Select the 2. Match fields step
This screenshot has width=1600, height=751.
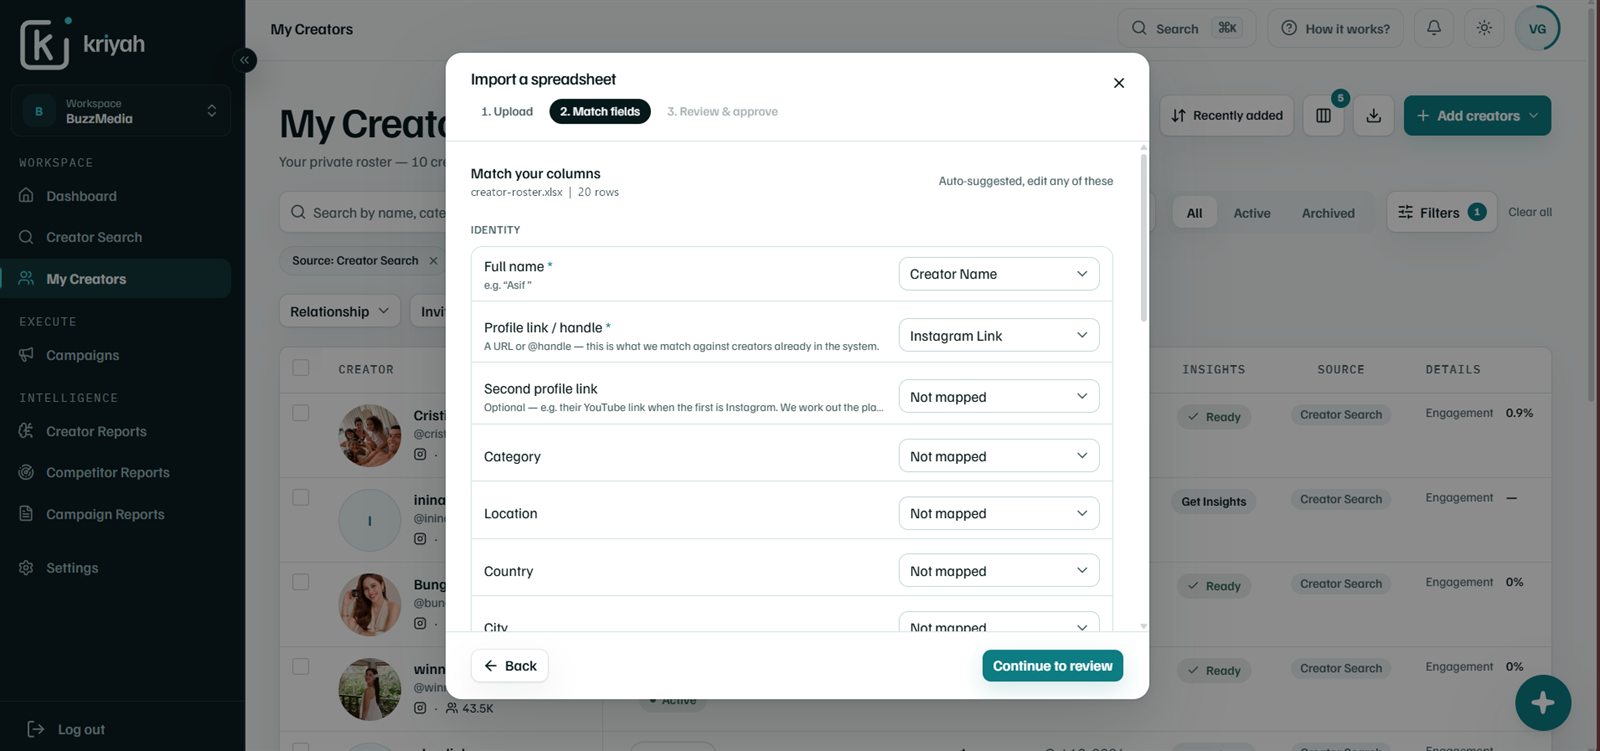pyautogui.click(x=600, y=111)
